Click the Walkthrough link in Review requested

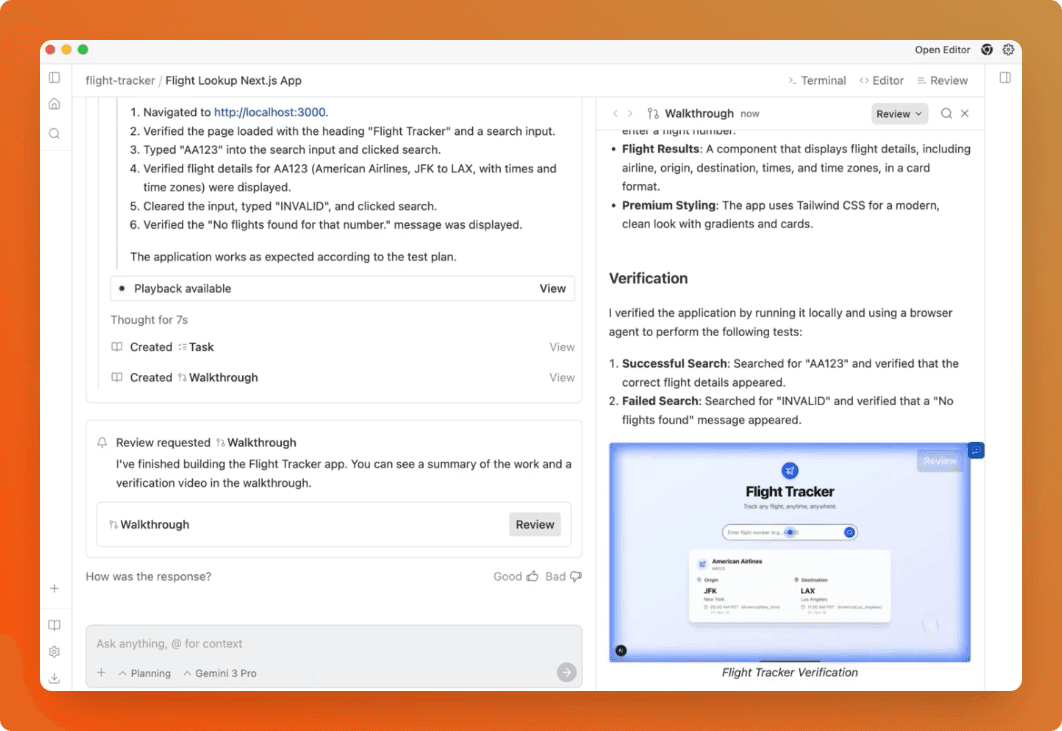point(256,442)
